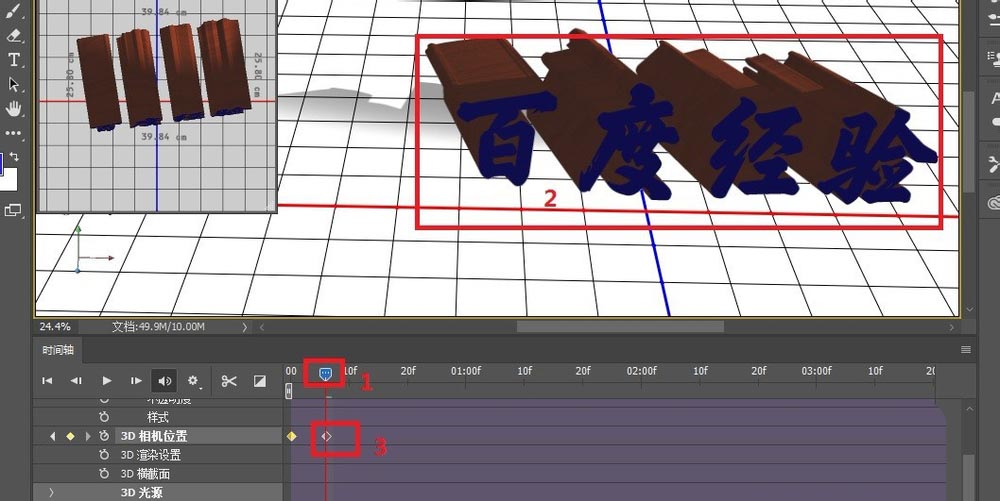Select the 3D 相机位置 track label

click(x=154, y=436)
